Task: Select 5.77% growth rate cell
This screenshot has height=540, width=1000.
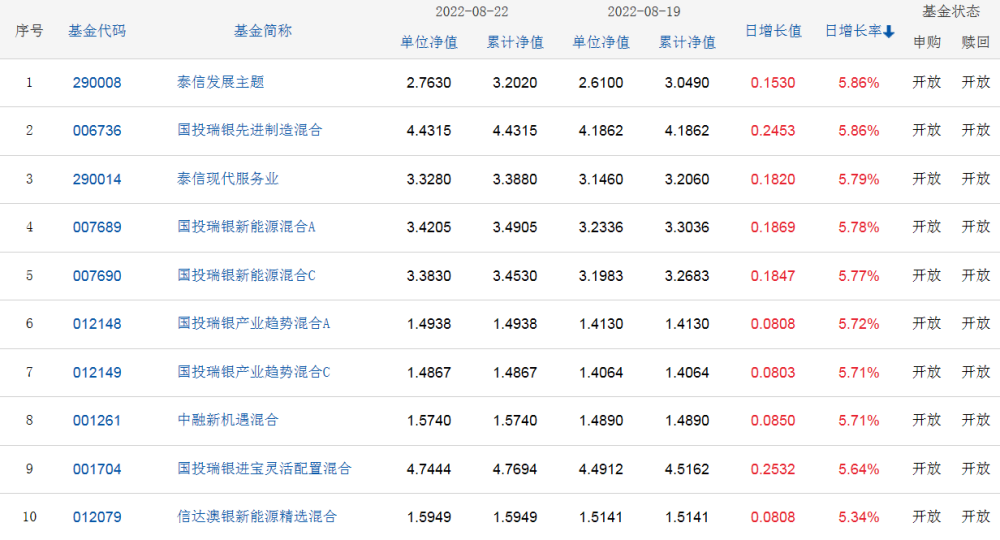Action: pyautogui.click(x=858, y=276)
